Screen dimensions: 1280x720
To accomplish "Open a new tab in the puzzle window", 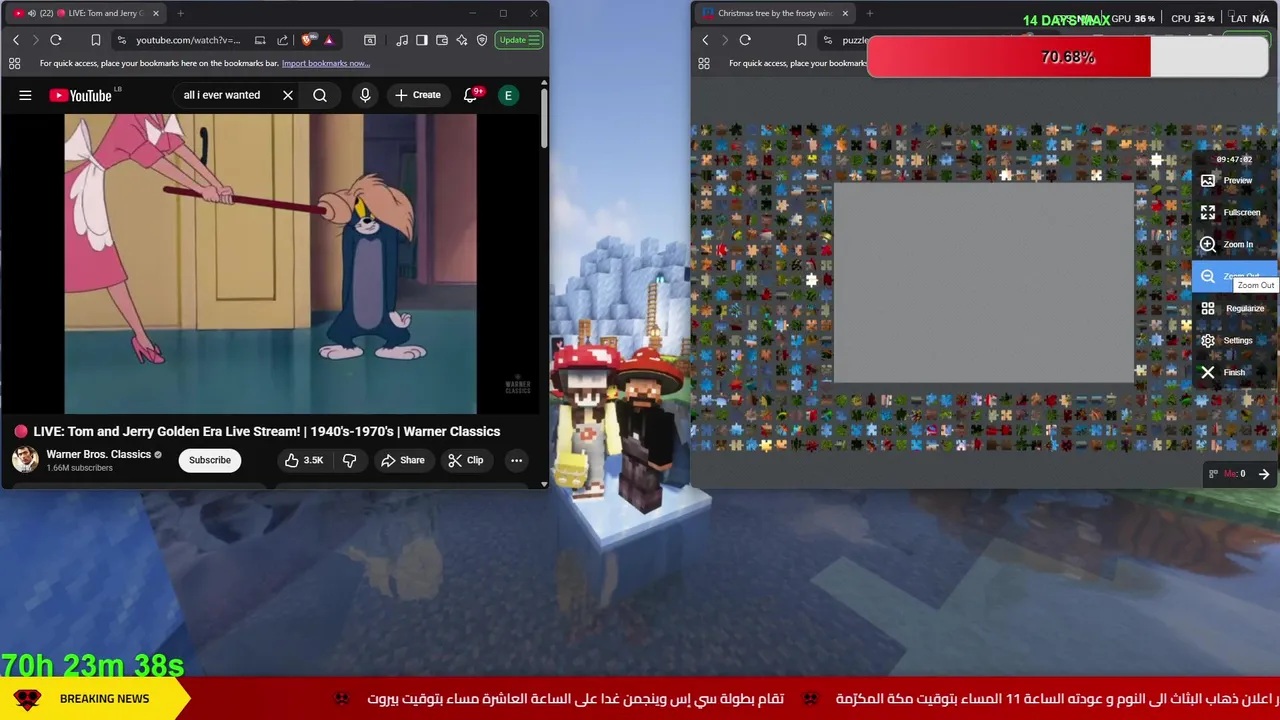I will [x=869, y=13].
